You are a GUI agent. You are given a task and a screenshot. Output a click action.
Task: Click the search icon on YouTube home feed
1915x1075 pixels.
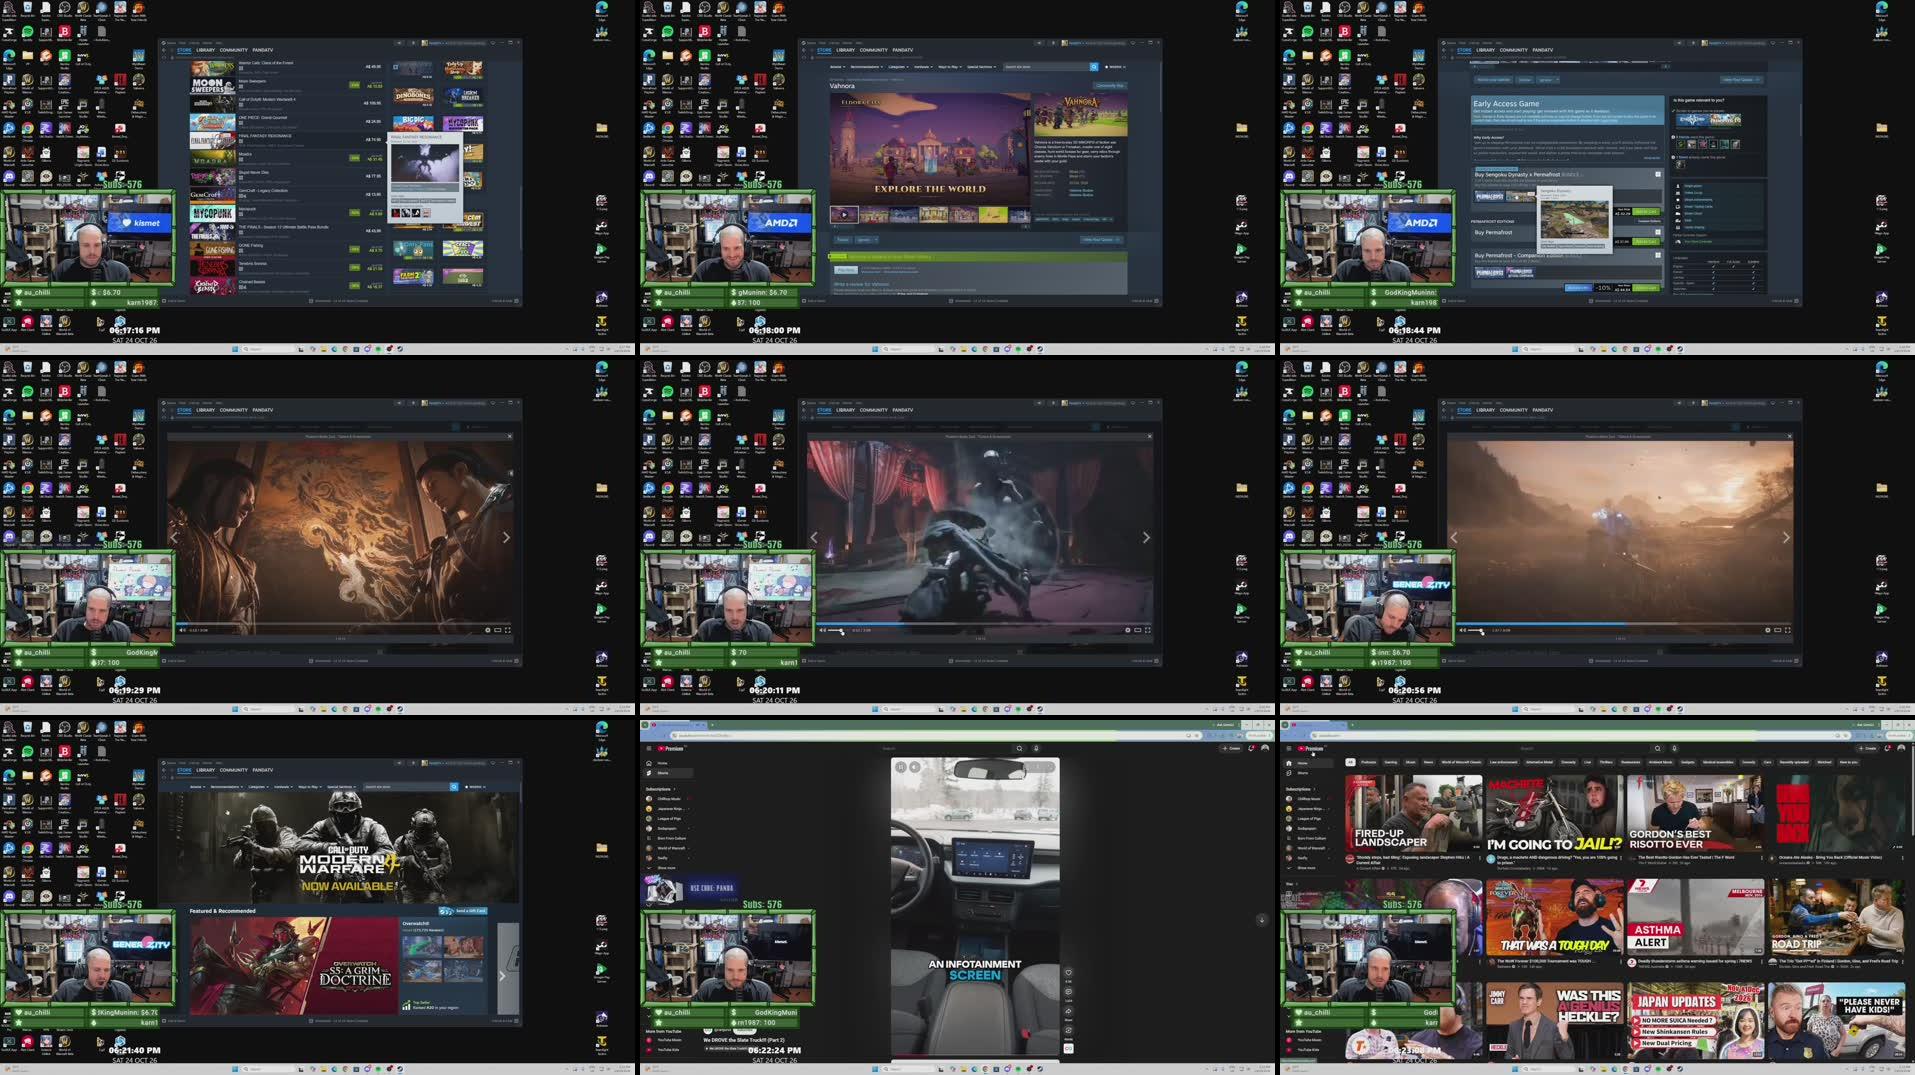click(1657, 748)
